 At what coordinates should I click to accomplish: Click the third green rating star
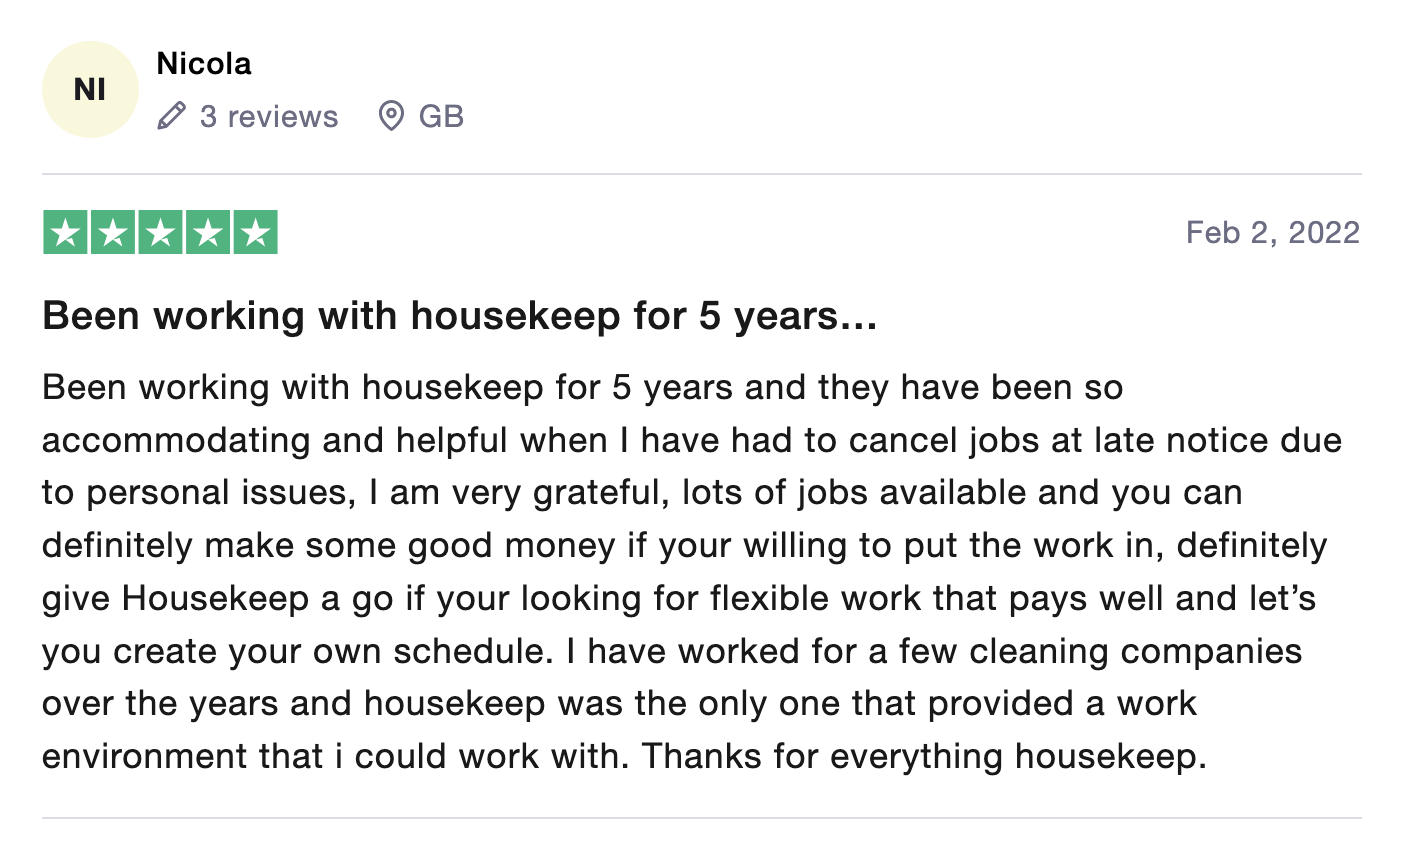pyautogui.click(x=160, y=233)
